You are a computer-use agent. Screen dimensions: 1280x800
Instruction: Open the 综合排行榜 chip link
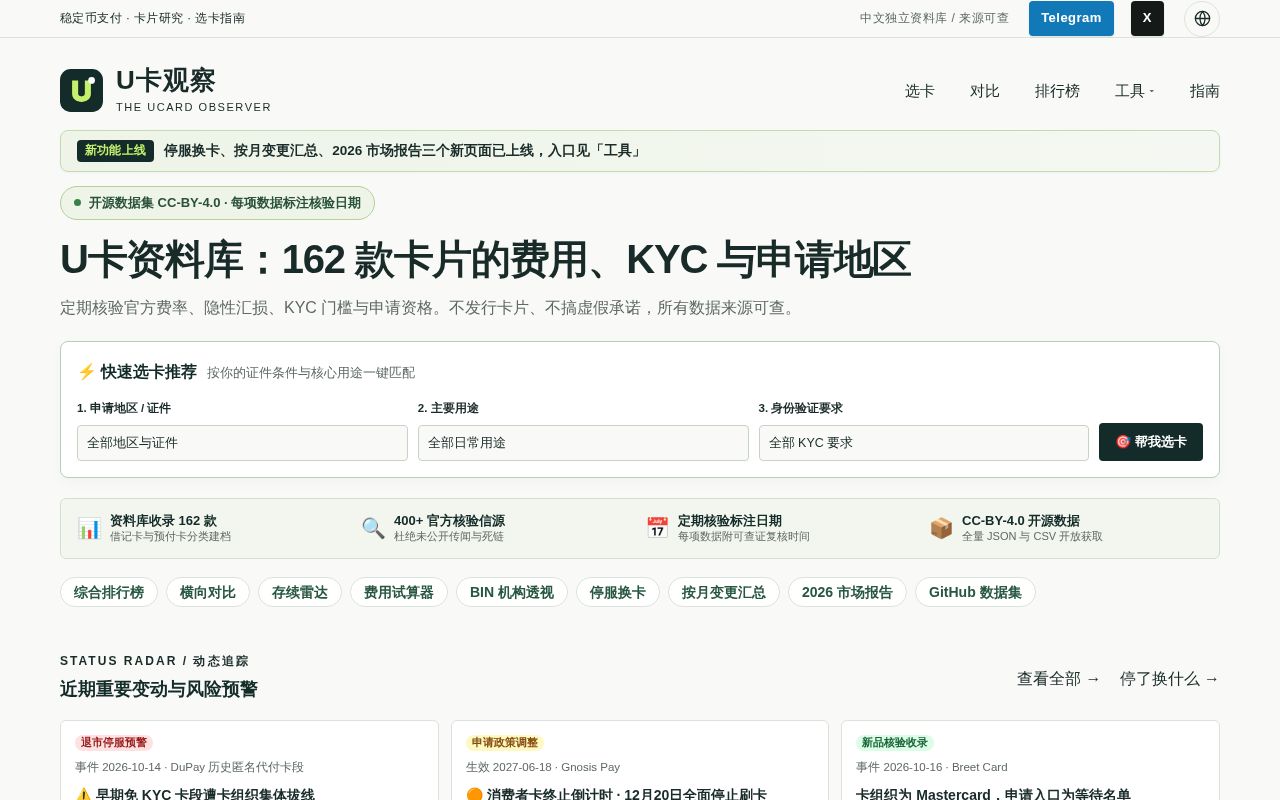[109, 592]
